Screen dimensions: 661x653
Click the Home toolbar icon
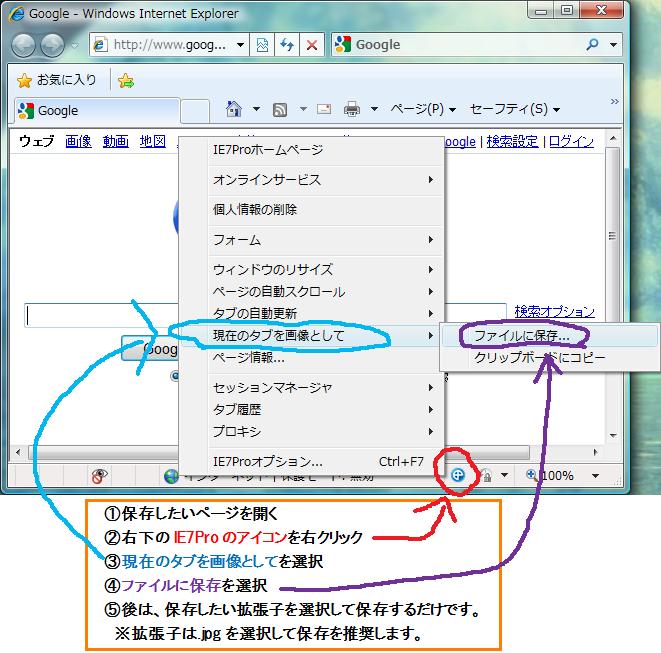click(x=234, y=109)
